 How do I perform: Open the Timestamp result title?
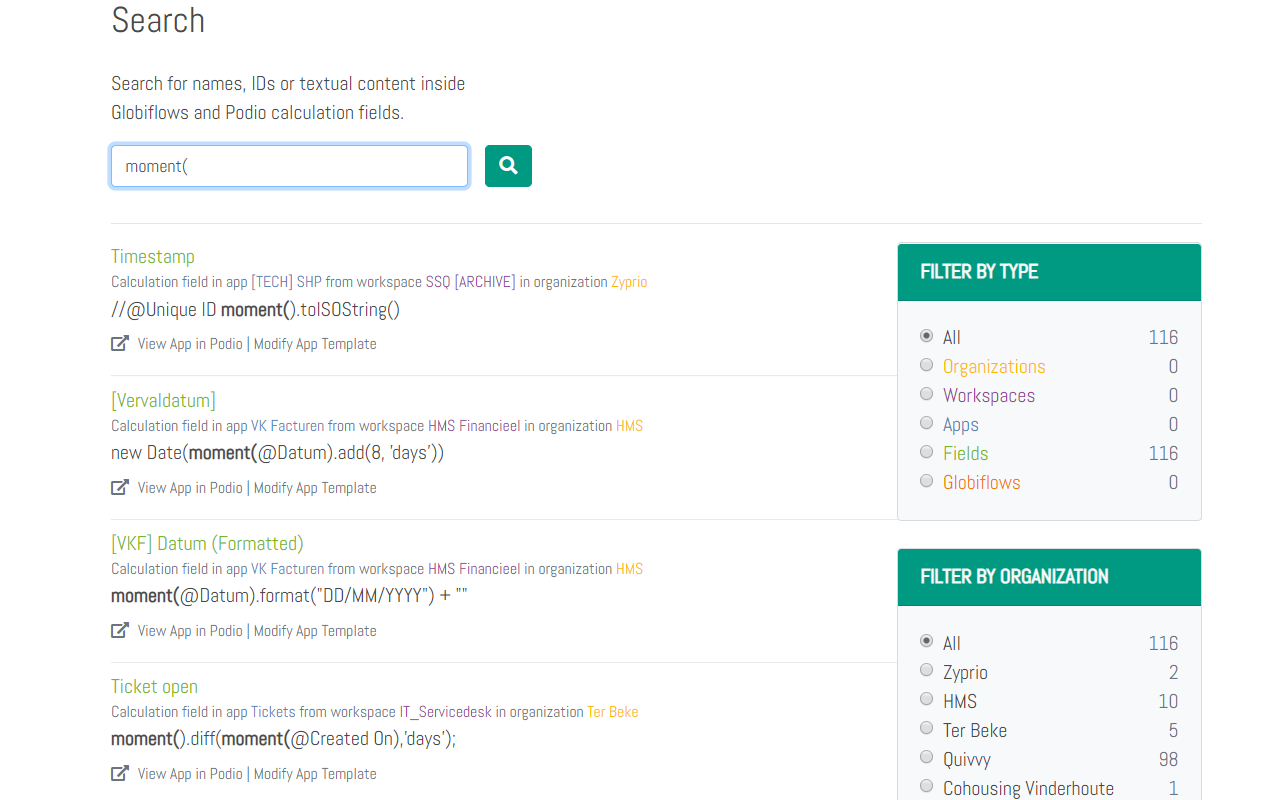153,257
